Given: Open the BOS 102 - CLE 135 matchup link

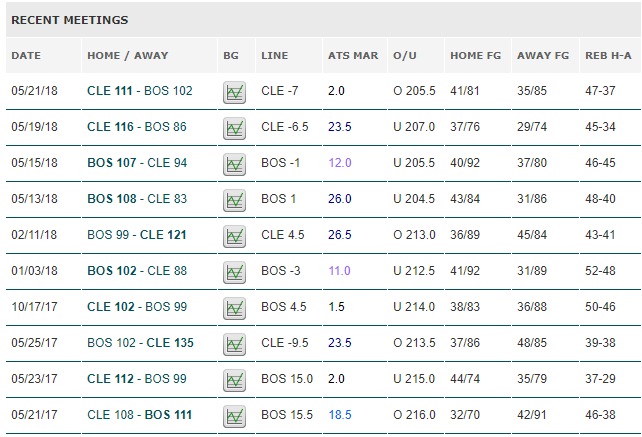Looking at the screenshot, I should click(140, 343).
